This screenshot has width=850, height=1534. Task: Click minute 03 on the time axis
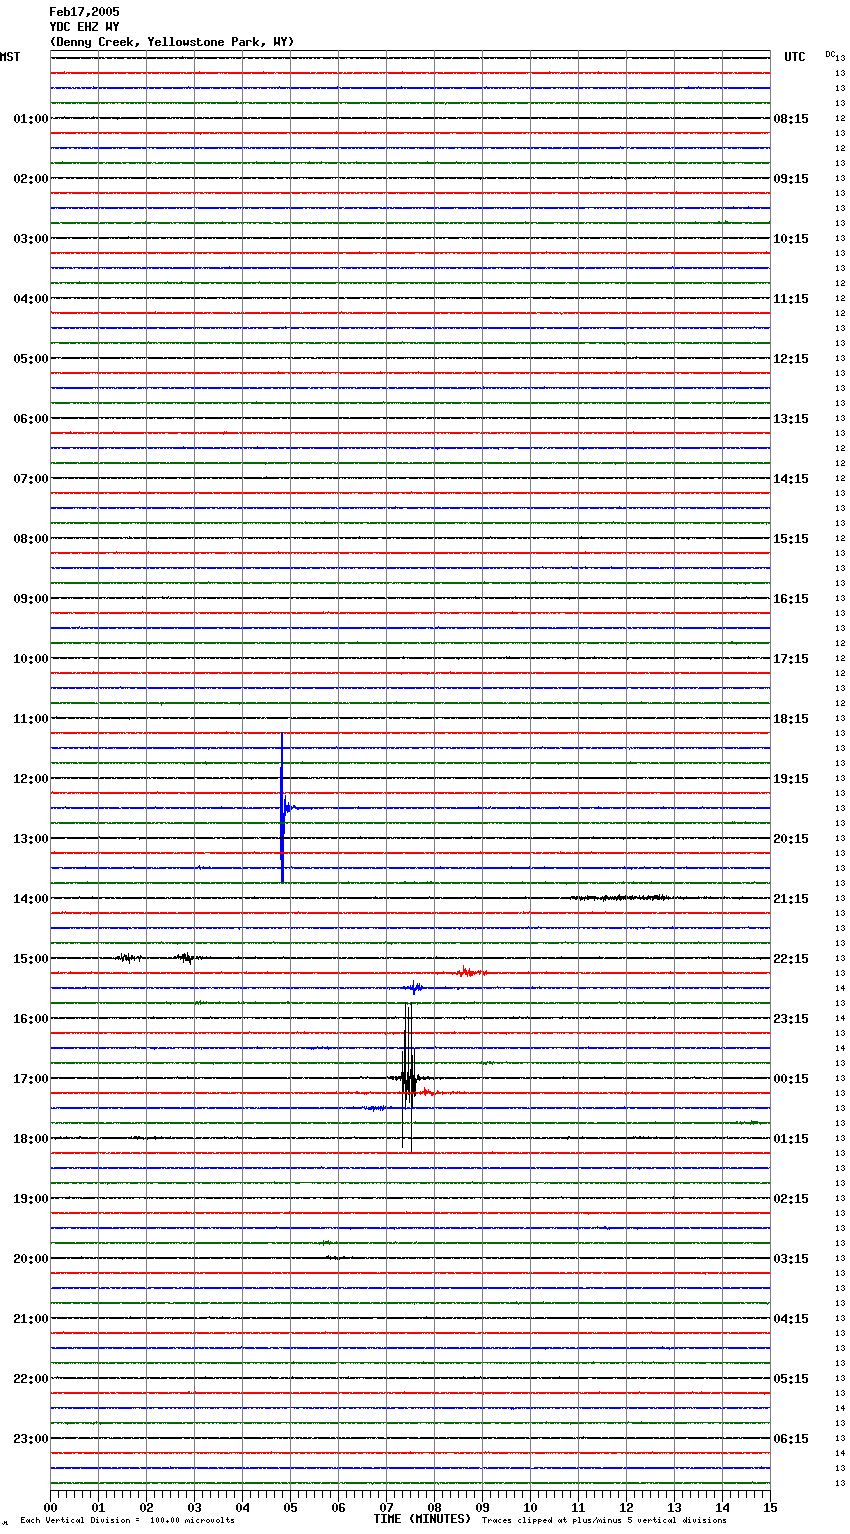tap(194, 1507)
